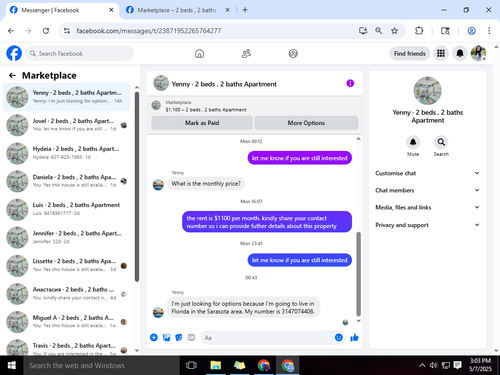500x375 pixels.
Task: Click the Mark as Paid button
Action: [x=202, y=123]
